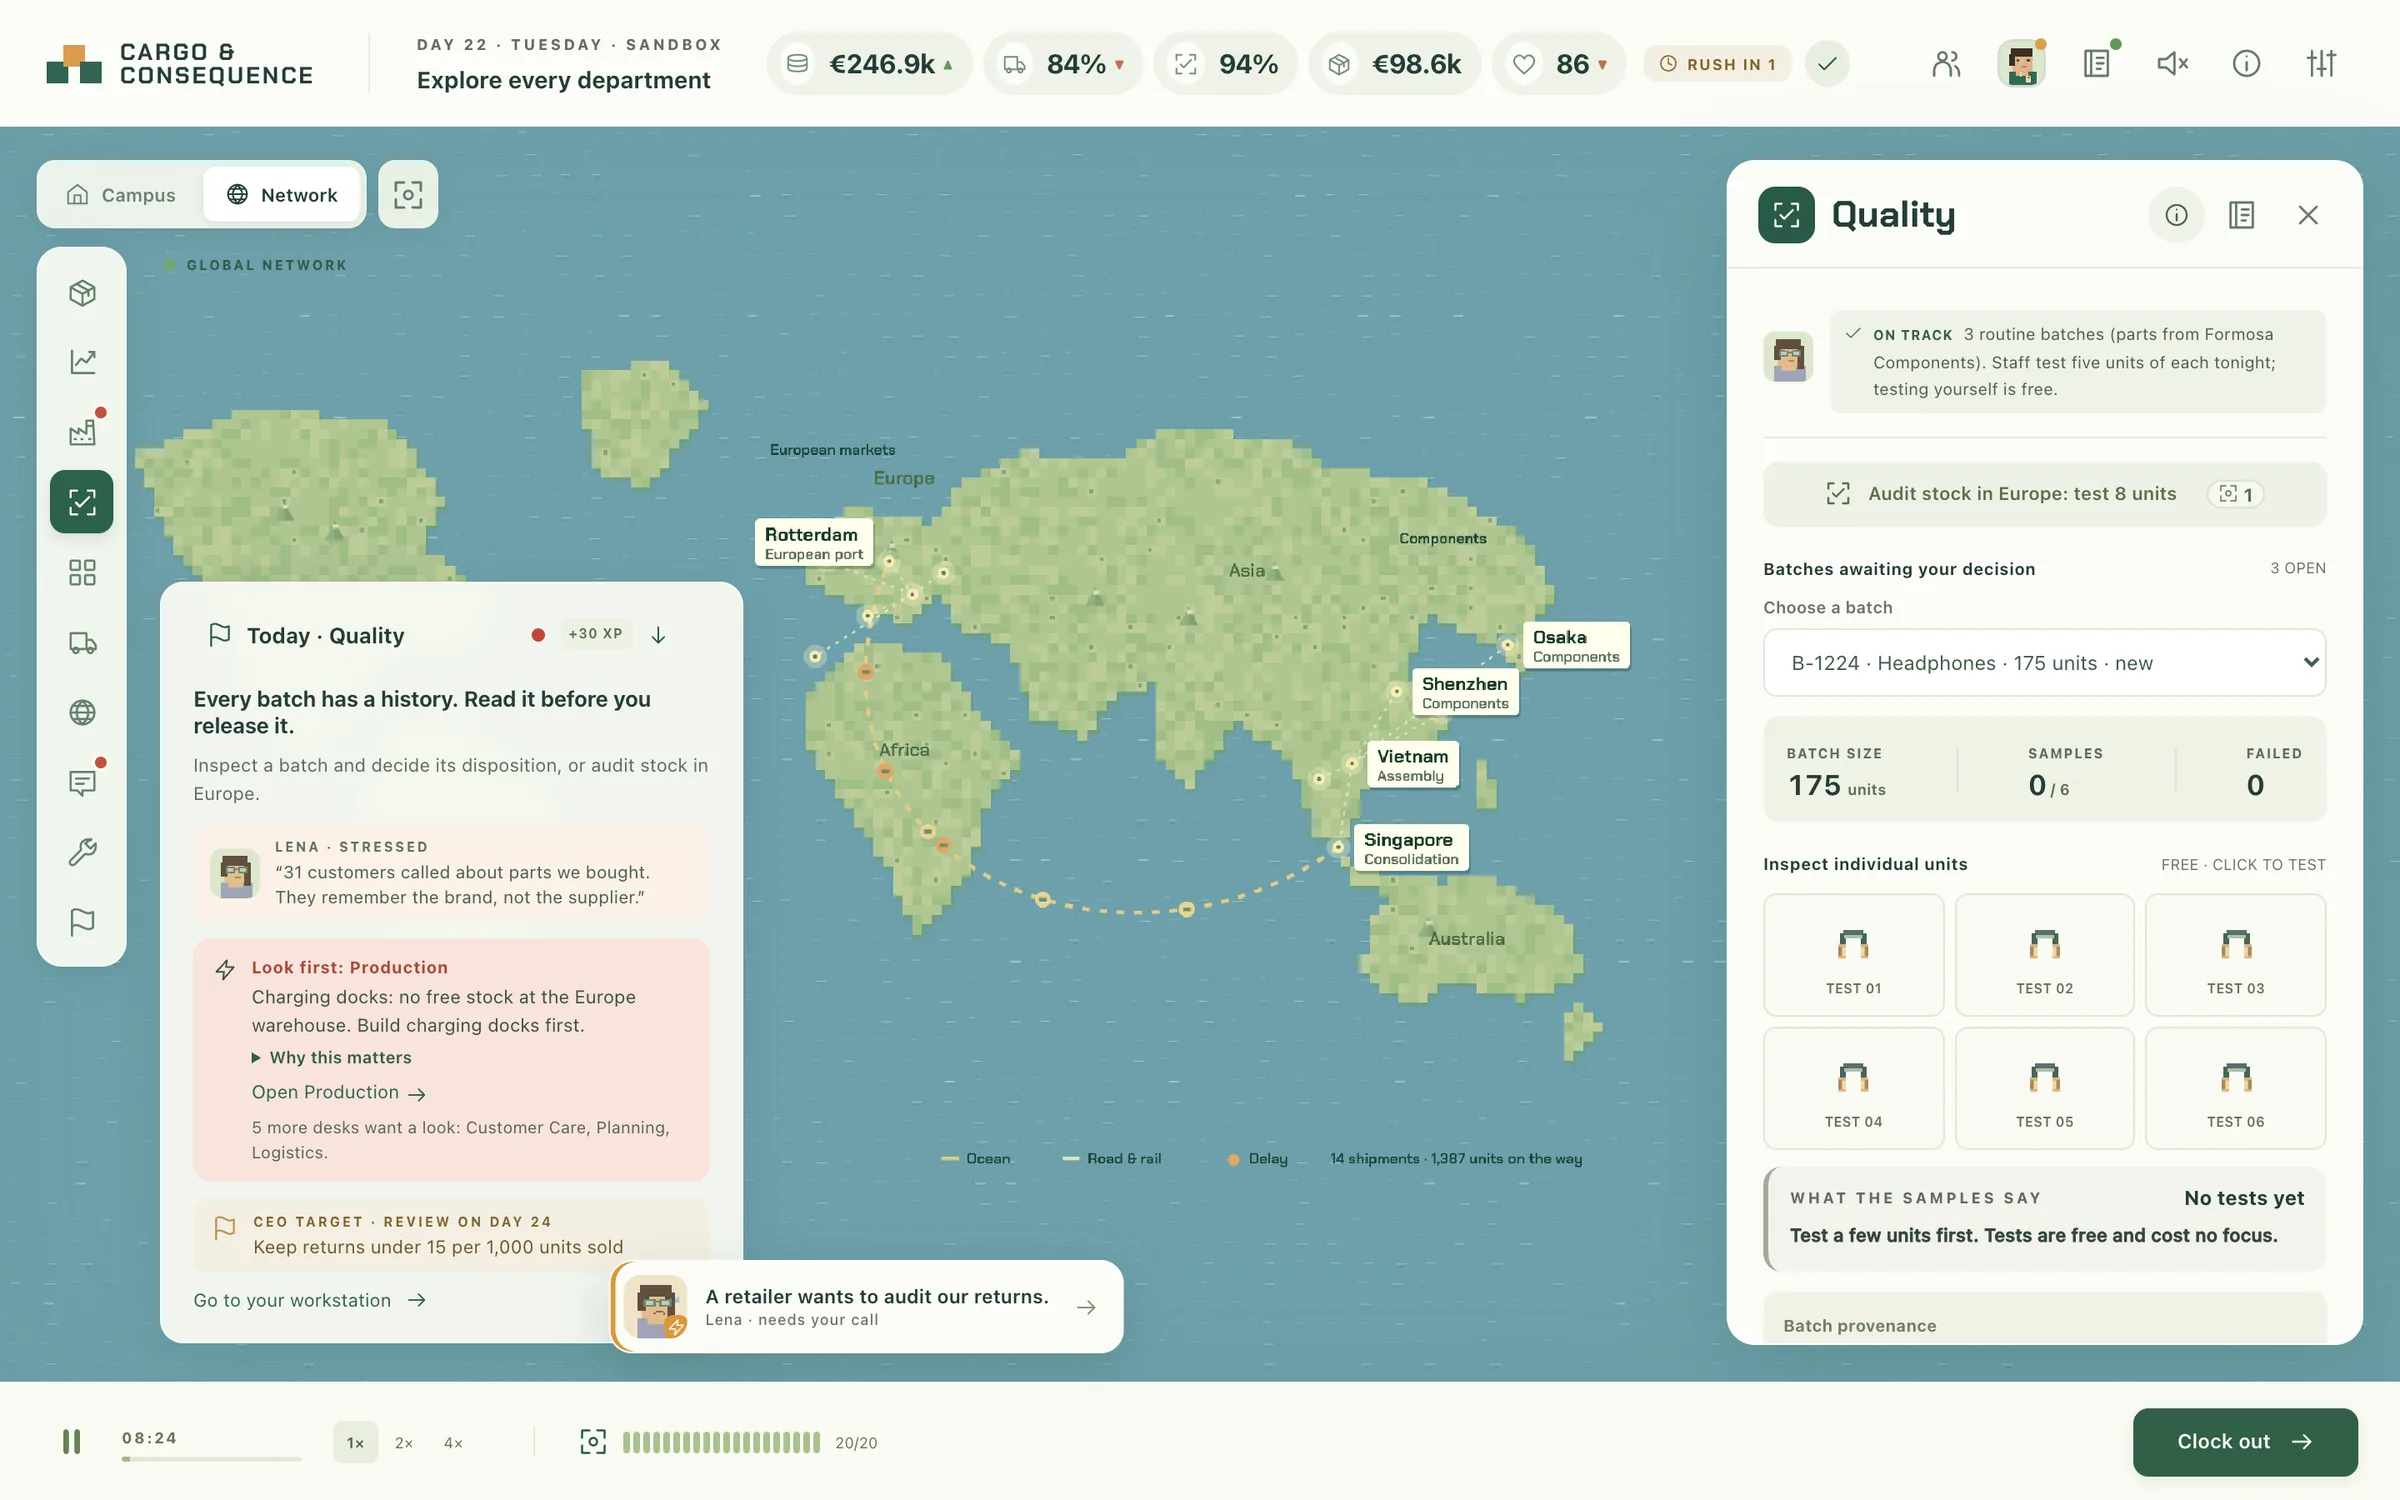The image size is (2400, 1500).
Task: Collapse the Today Quality card with the down arrow
Action: [x=658, y=635]
